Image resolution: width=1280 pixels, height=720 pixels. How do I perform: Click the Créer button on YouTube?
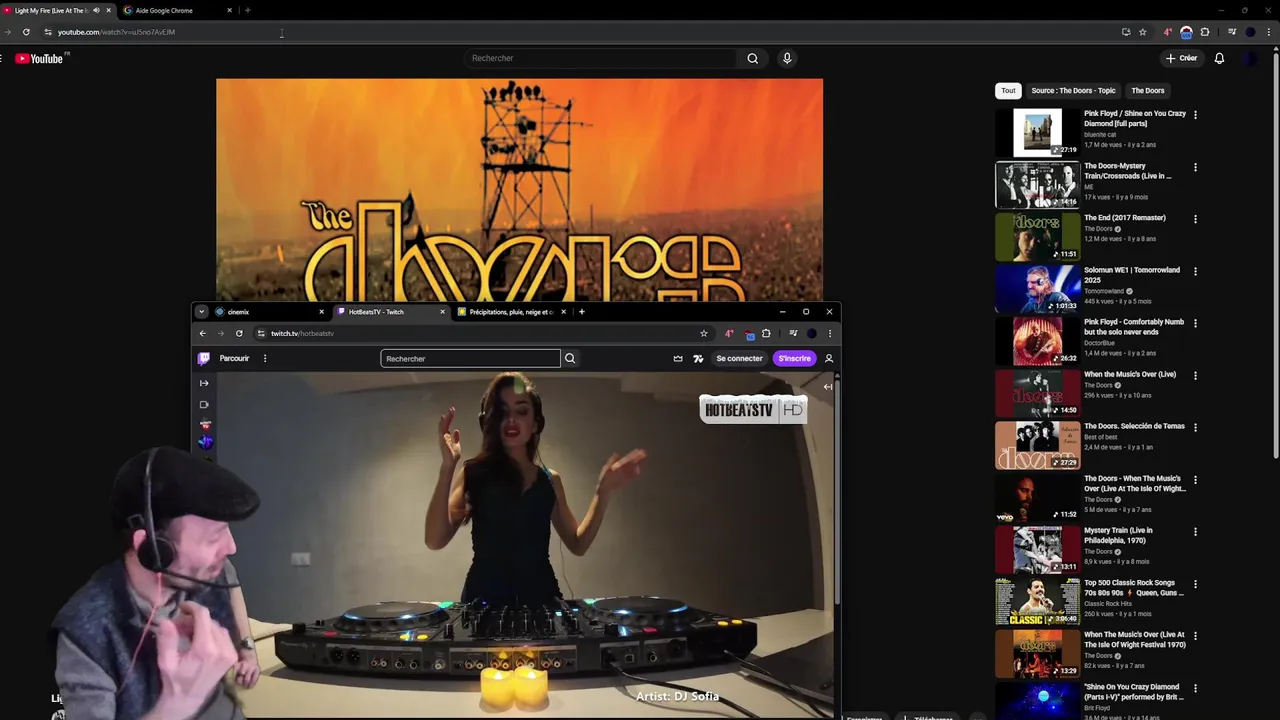coord(1181,58)
